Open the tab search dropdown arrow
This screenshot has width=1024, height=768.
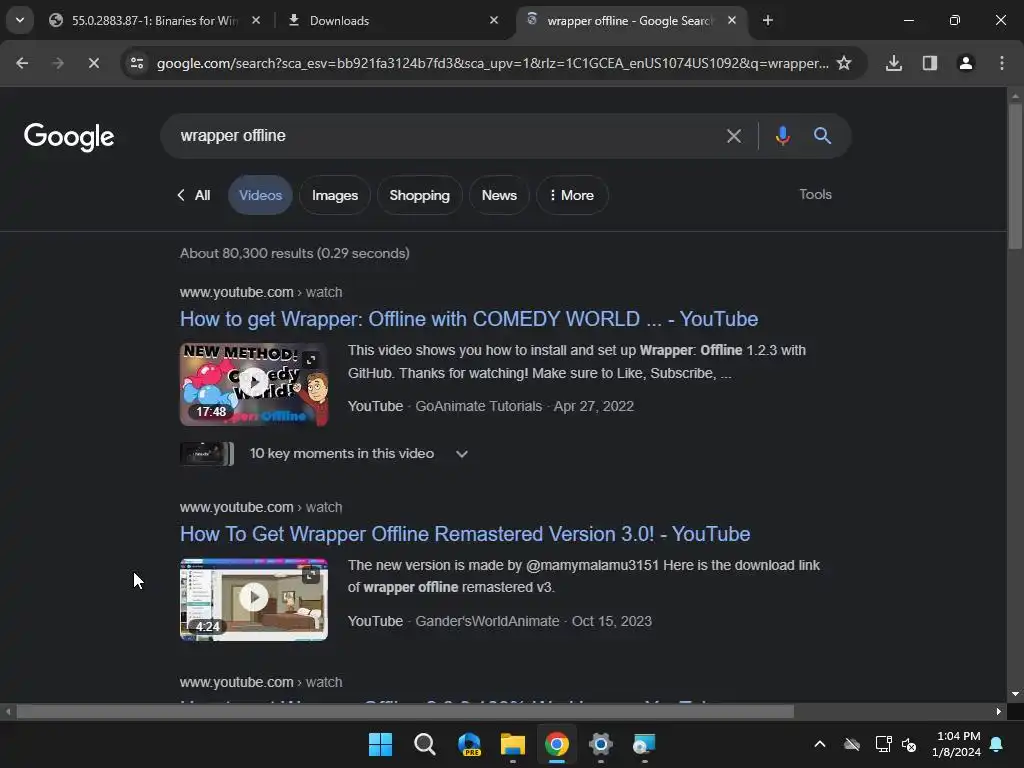coord(20,20)
